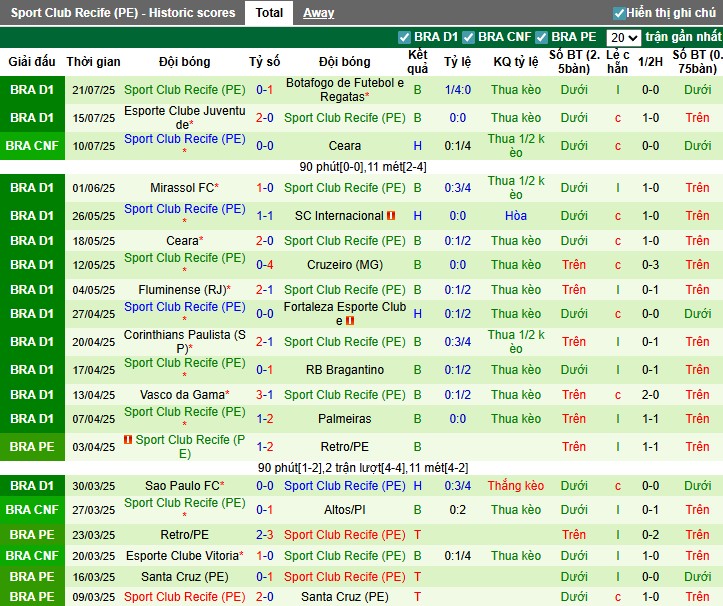Click Santa Cruz (PE) in 16/03/25 row
723x606 pixels.
coord(184,576)
